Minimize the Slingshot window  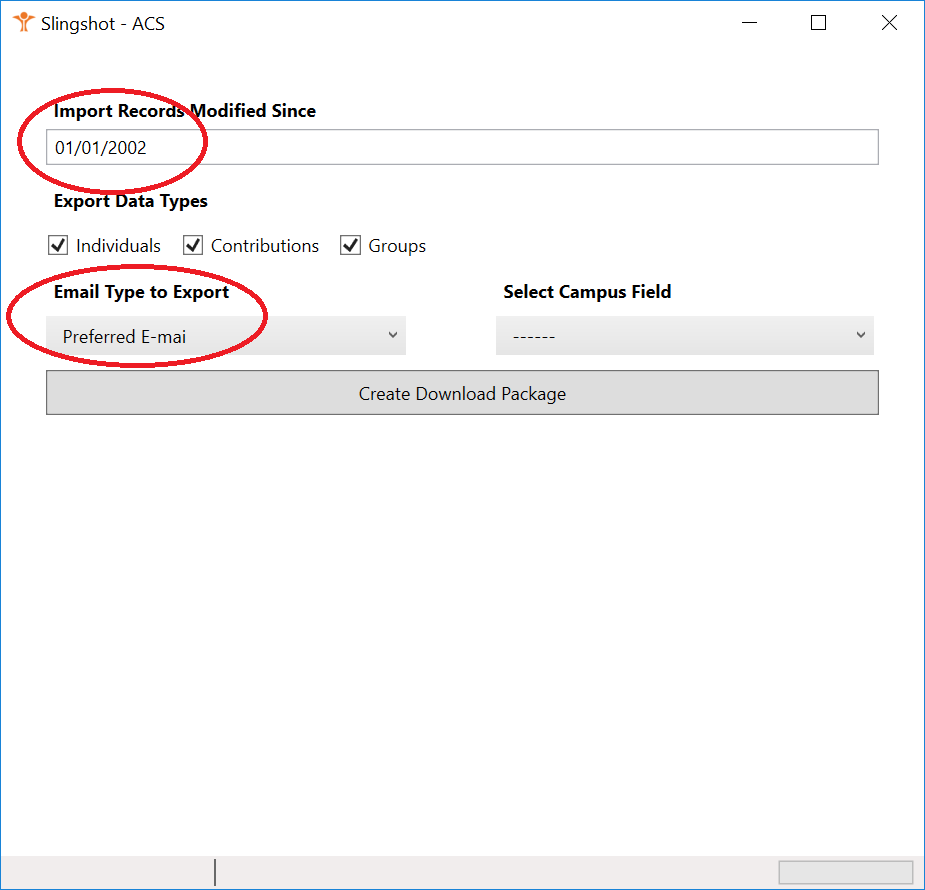click(x=749, y=23)
